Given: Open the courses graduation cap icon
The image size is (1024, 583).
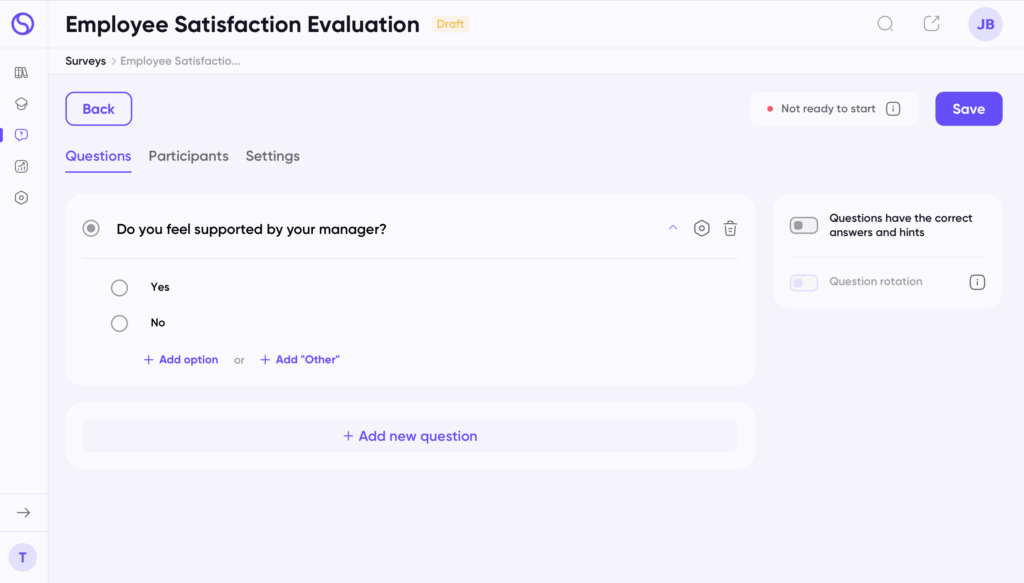Looking at the screenshot, I should pyautogui.click(x=21, y=104).
